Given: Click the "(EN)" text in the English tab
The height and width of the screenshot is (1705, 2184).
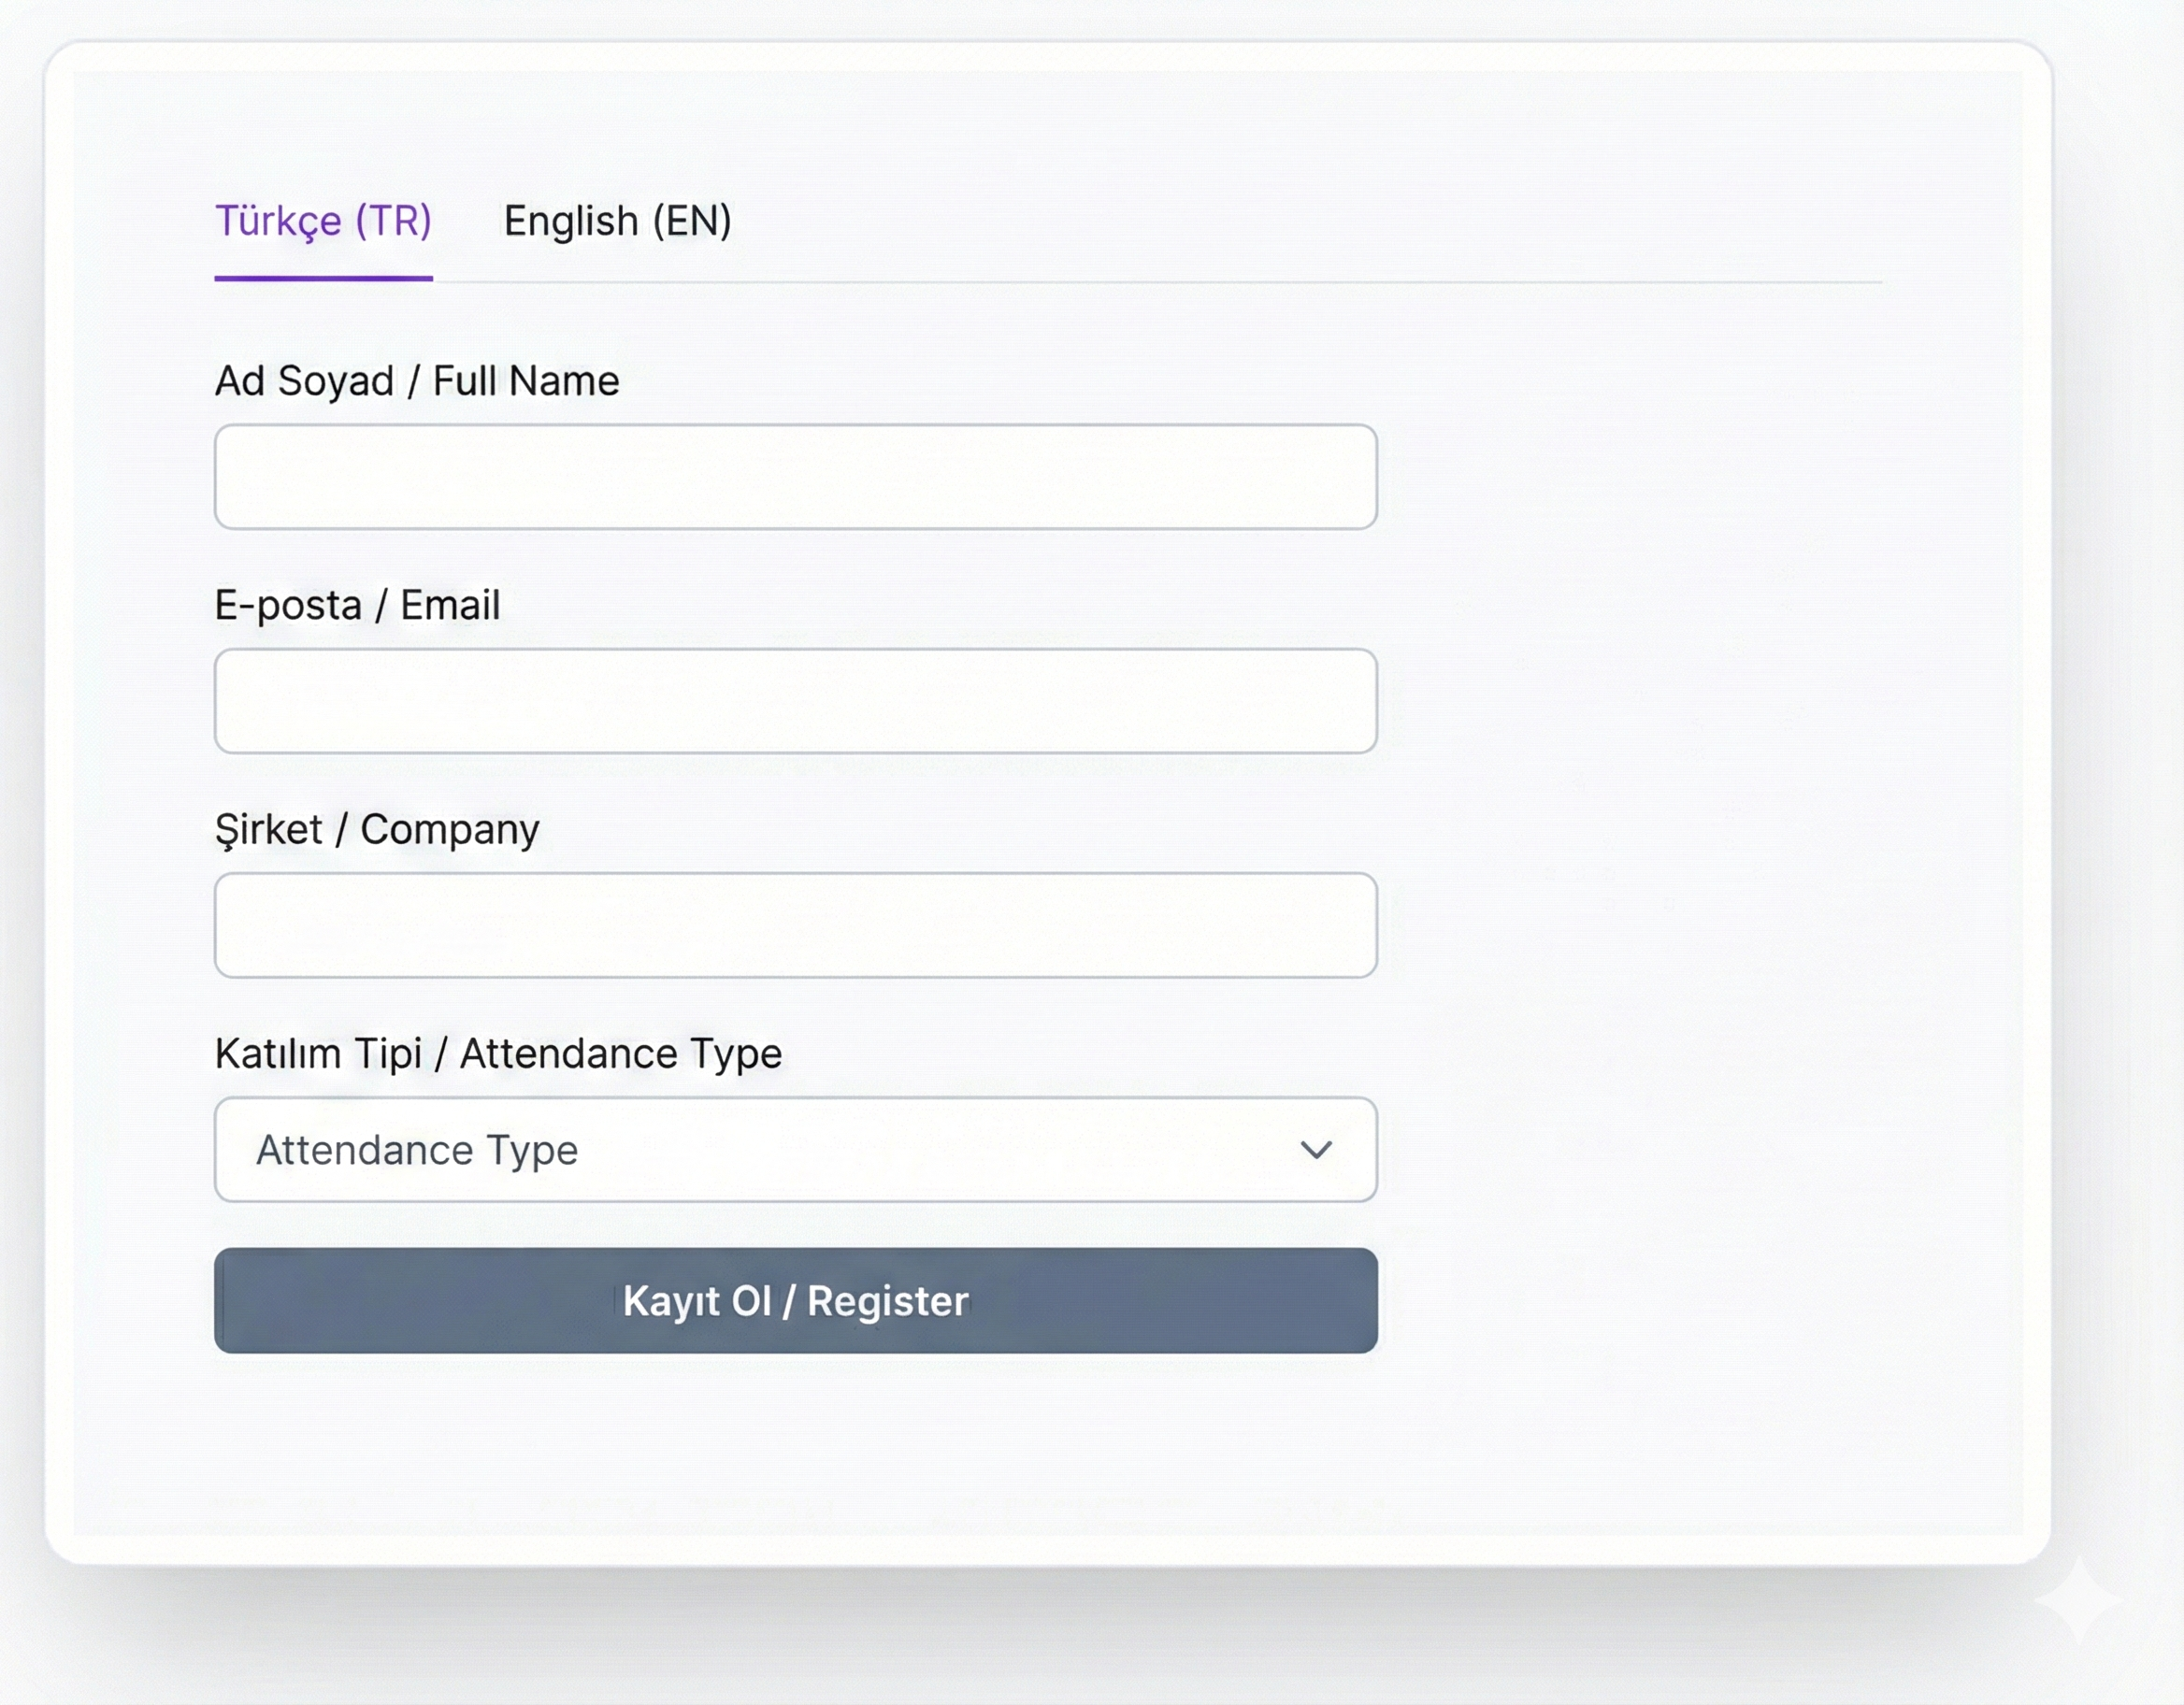Looking at the screenshot, I should 692,221.
